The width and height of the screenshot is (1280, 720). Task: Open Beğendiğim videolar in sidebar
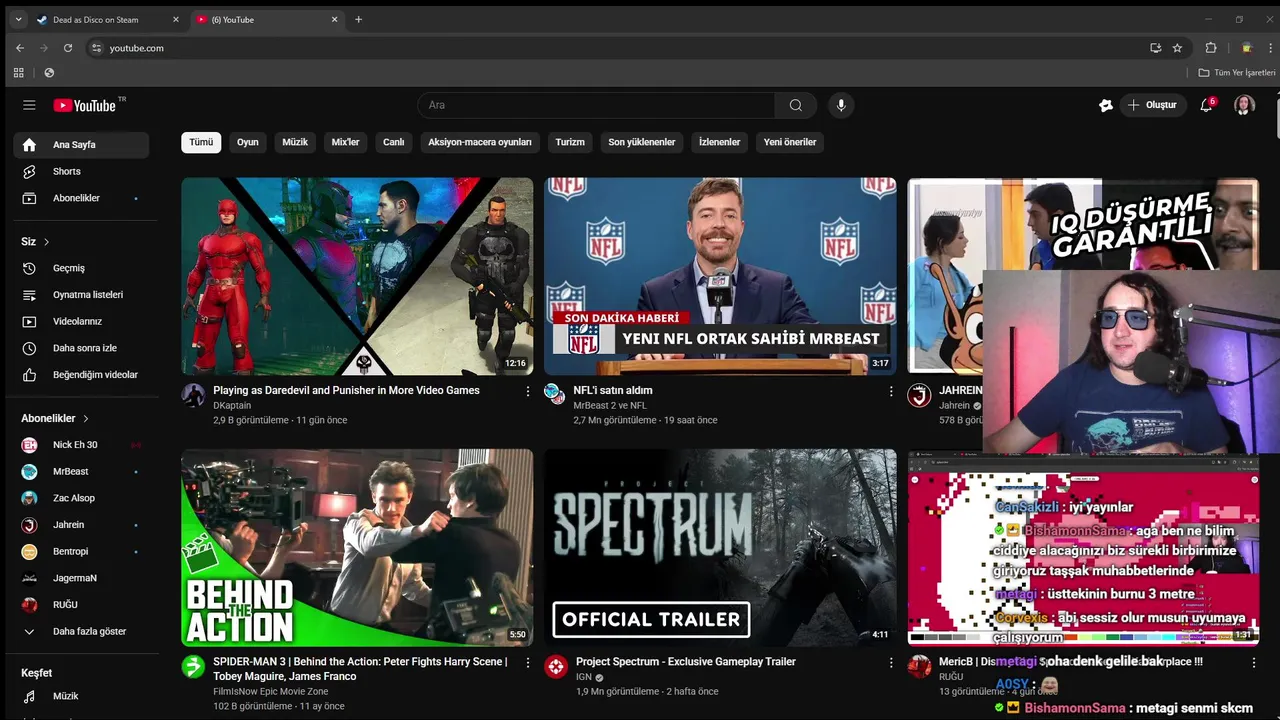click(82, 375)
